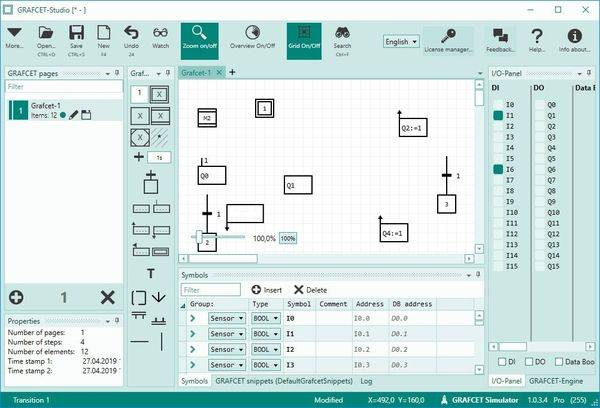Switch to GRAFCET-Engine tab

[x=556, y=381]
